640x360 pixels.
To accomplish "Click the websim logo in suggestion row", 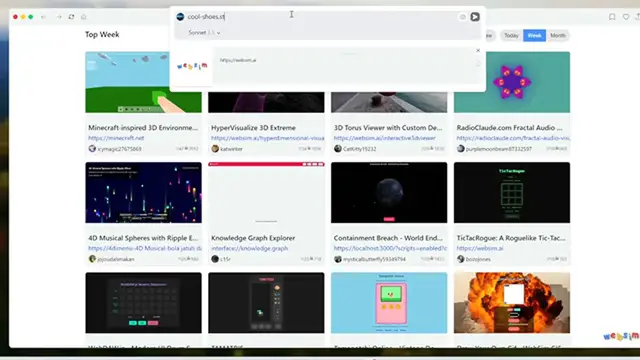I will pos(192,66).
